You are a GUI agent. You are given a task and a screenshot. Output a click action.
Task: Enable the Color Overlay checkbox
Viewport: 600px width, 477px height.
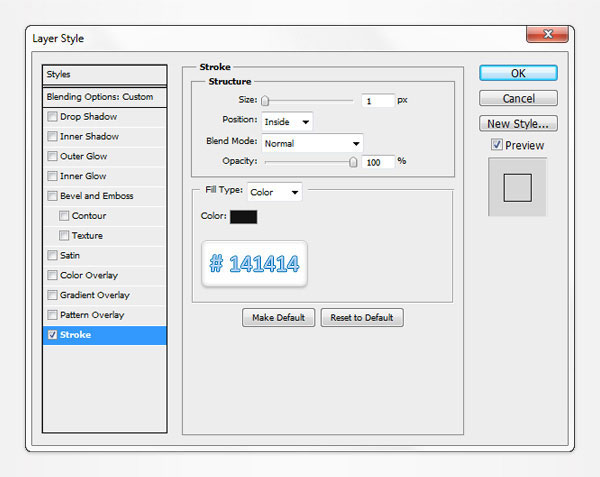[52, 275]
